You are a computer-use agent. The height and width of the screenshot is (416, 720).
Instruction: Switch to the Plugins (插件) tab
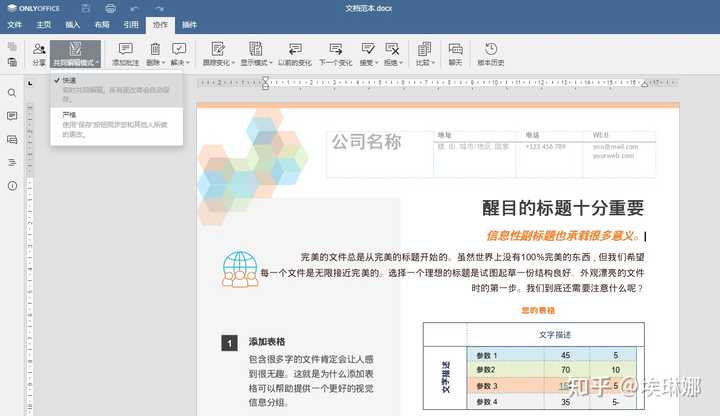(x=189, y=25)
